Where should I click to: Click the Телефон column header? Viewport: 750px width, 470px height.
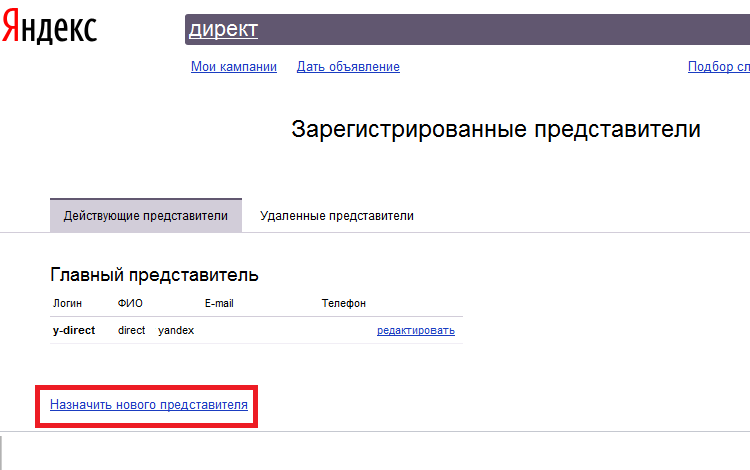point(343,303)
